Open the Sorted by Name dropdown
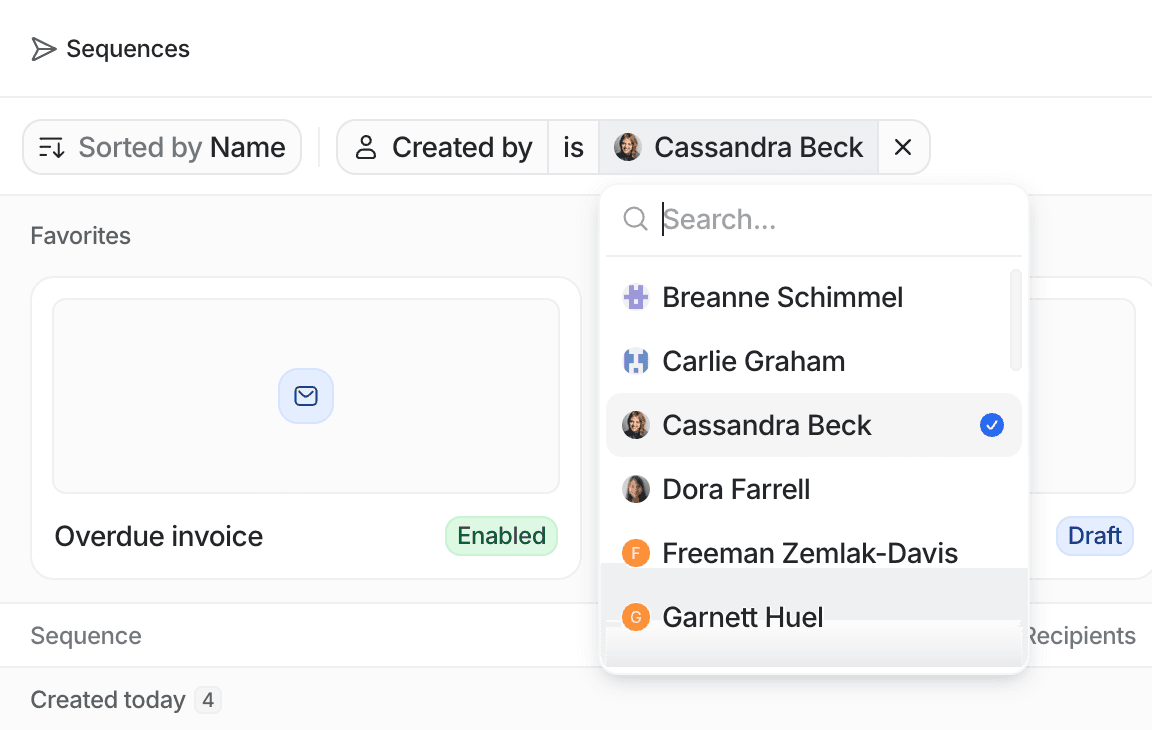This screenshot has height=730, width=1152. pyautogui.click(x=162, y=148)
